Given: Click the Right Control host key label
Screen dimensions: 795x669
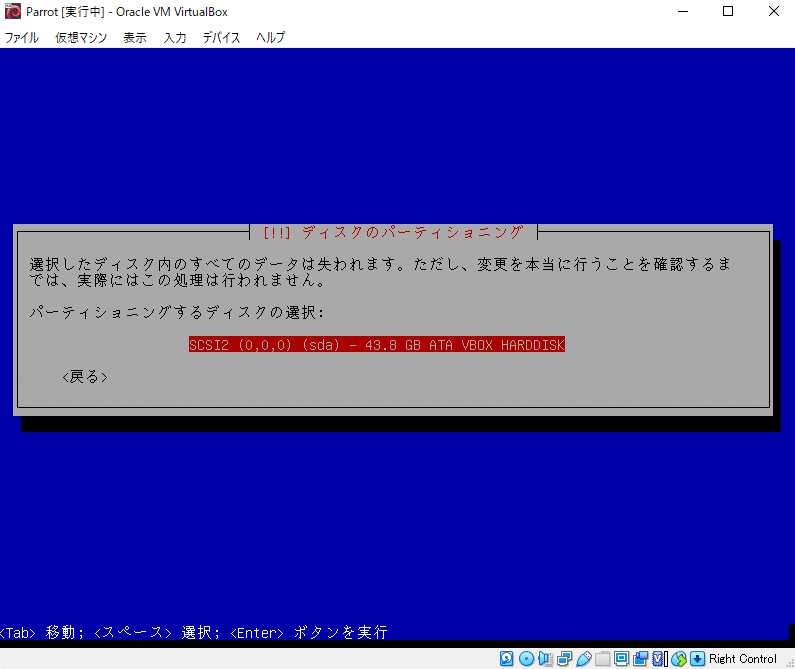Looking at the screenshot, I should (x=743, y=658).
